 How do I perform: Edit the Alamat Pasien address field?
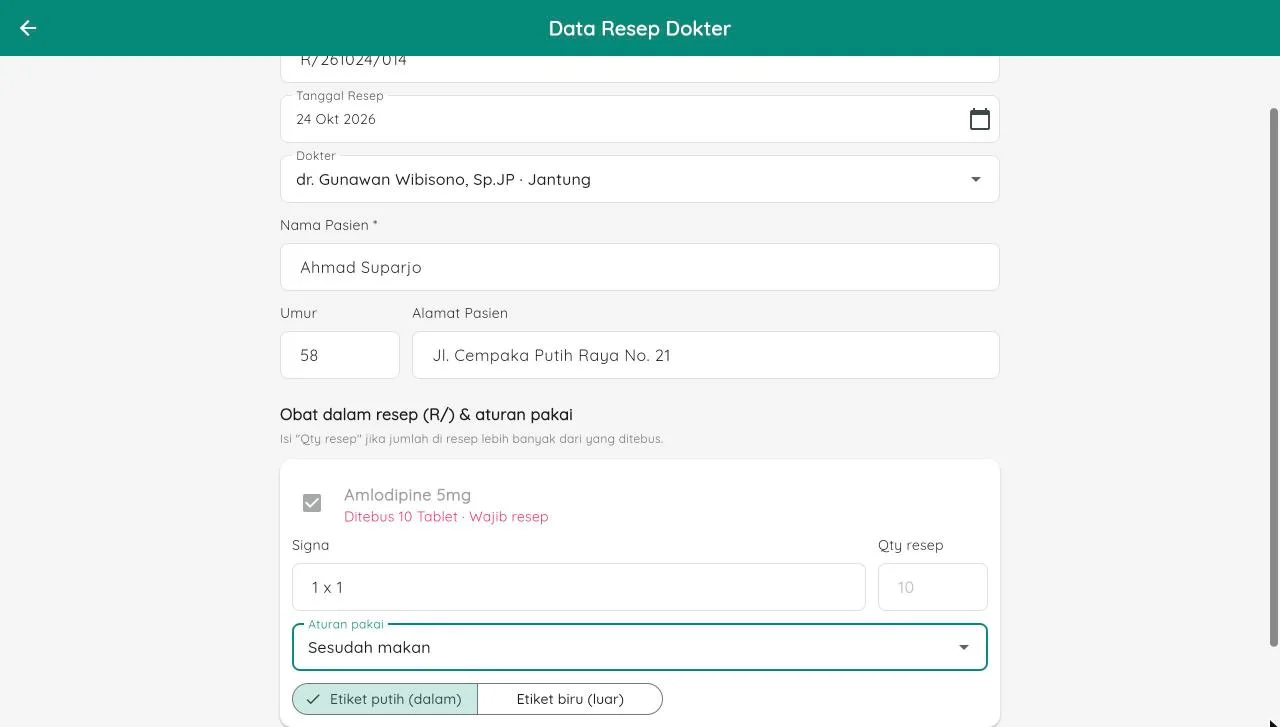tap(706, 355)
